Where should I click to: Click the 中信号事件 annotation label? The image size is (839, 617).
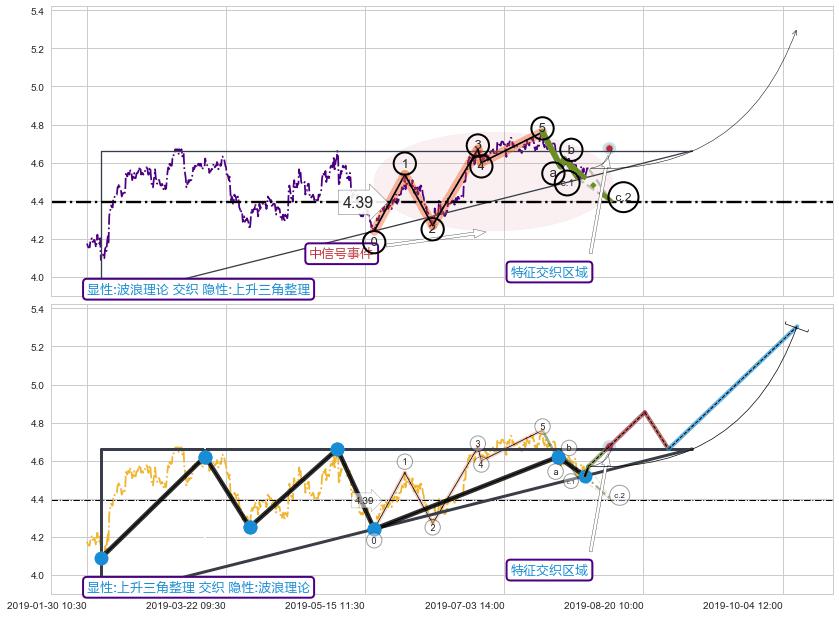[x=341, y=253]
